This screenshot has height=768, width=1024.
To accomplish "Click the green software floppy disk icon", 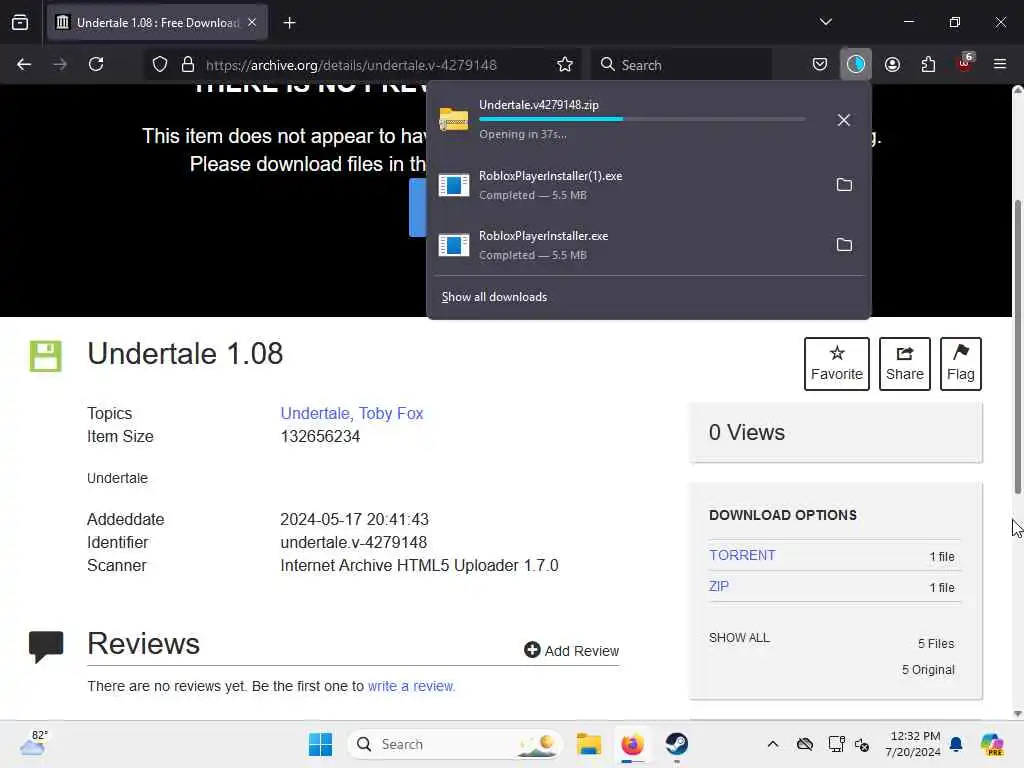I will coord(46,356).
